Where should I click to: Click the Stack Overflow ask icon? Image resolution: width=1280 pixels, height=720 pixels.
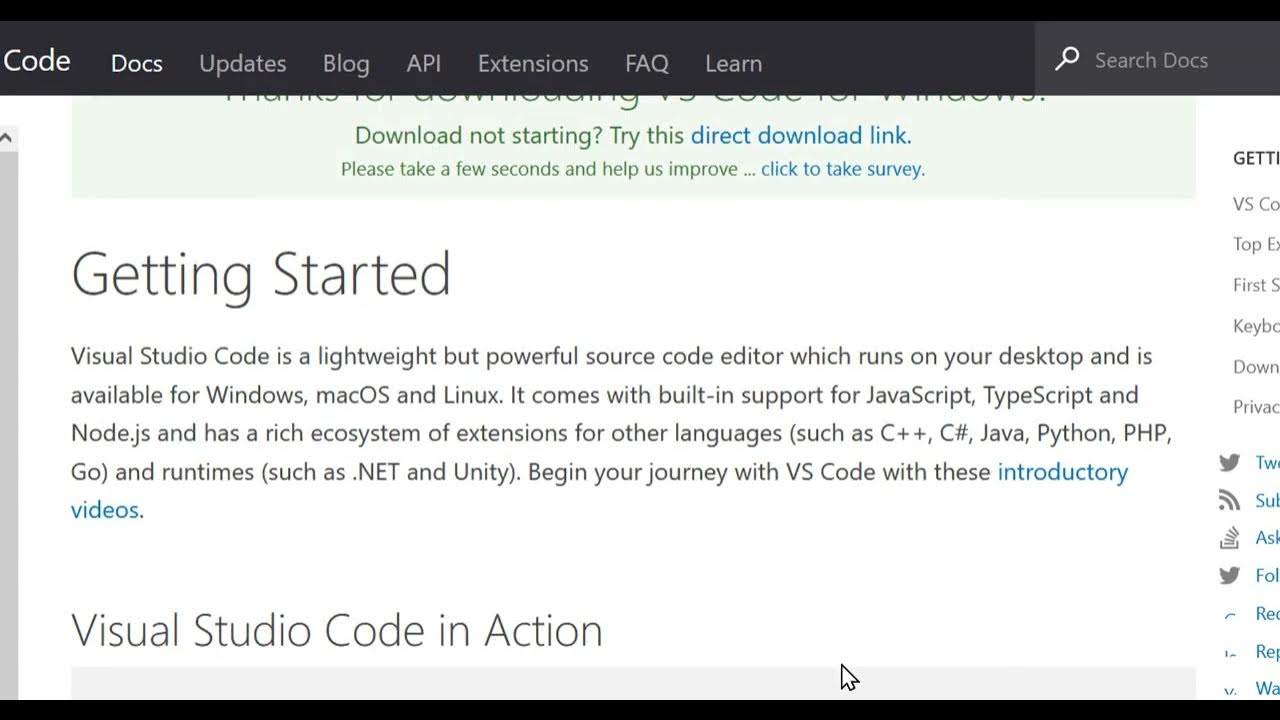pyautogui.click(x=1229, y=538)
